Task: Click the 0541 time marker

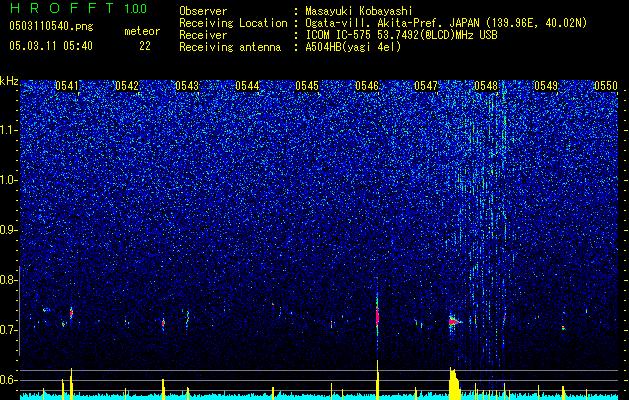Action: [x=67, y=86]
